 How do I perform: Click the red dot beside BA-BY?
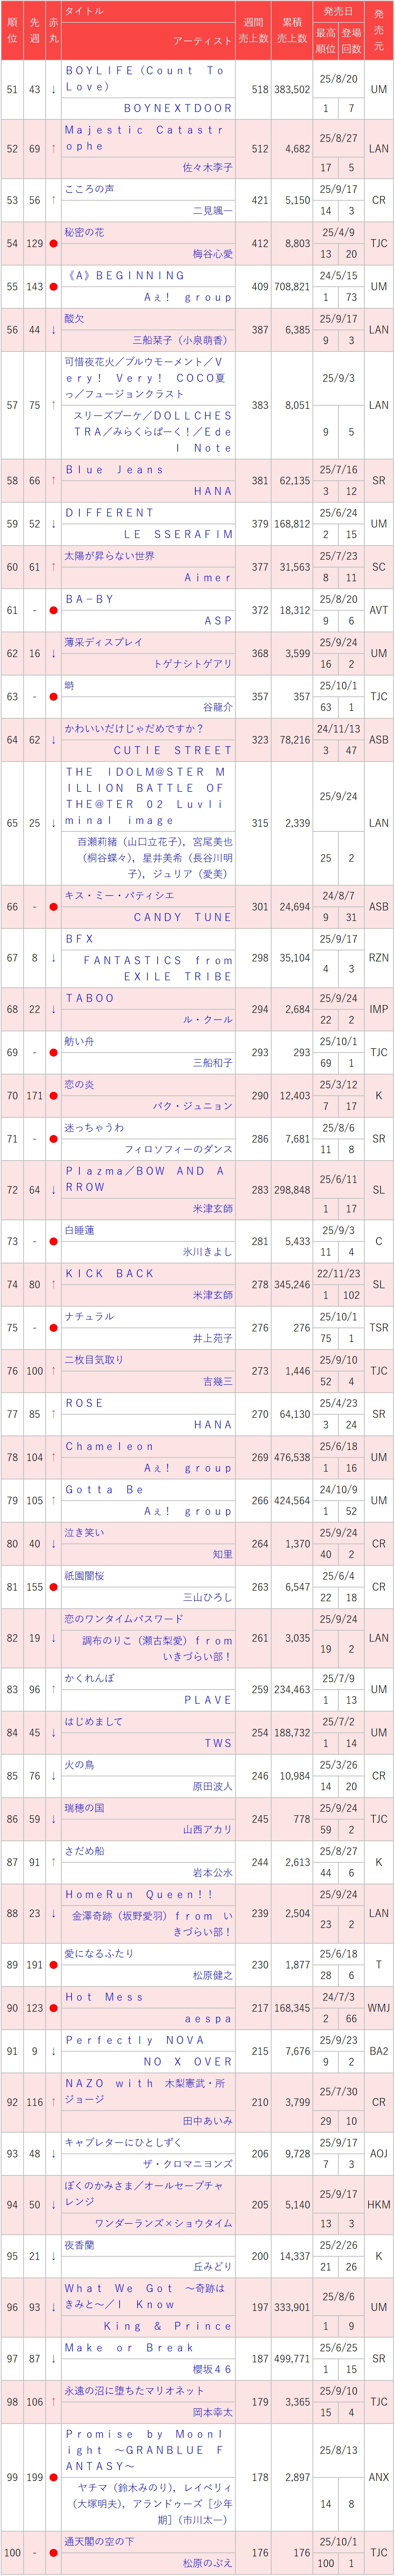click(x=53, y=610)
